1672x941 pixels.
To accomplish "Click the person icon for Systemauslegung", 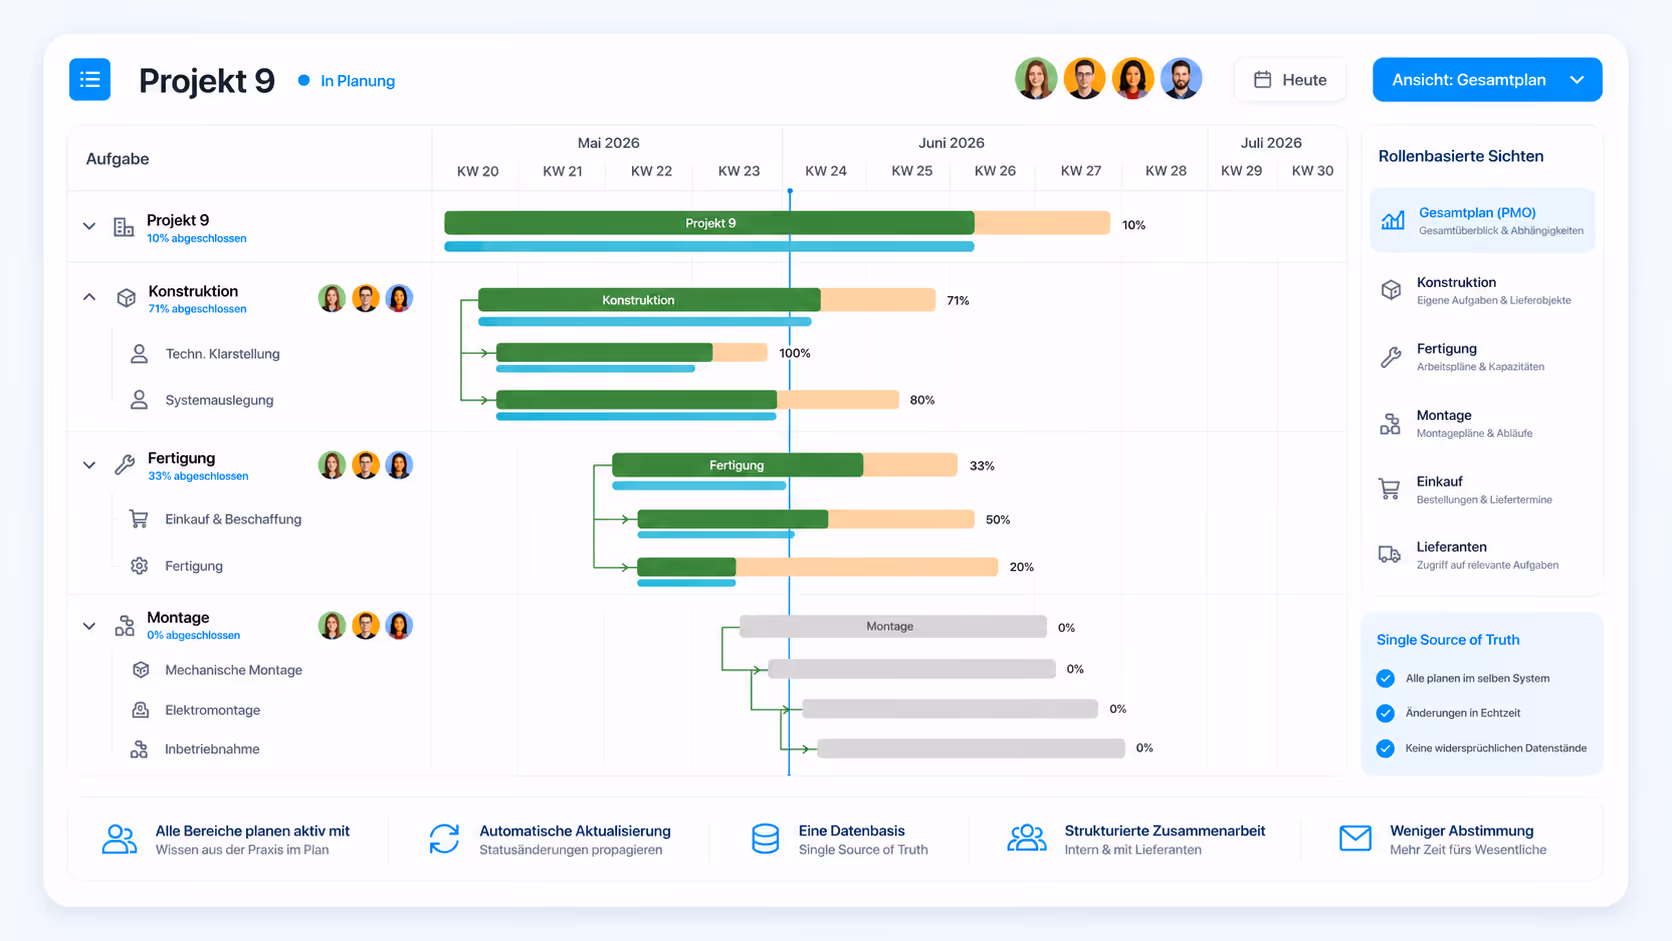I will [139, 400].
